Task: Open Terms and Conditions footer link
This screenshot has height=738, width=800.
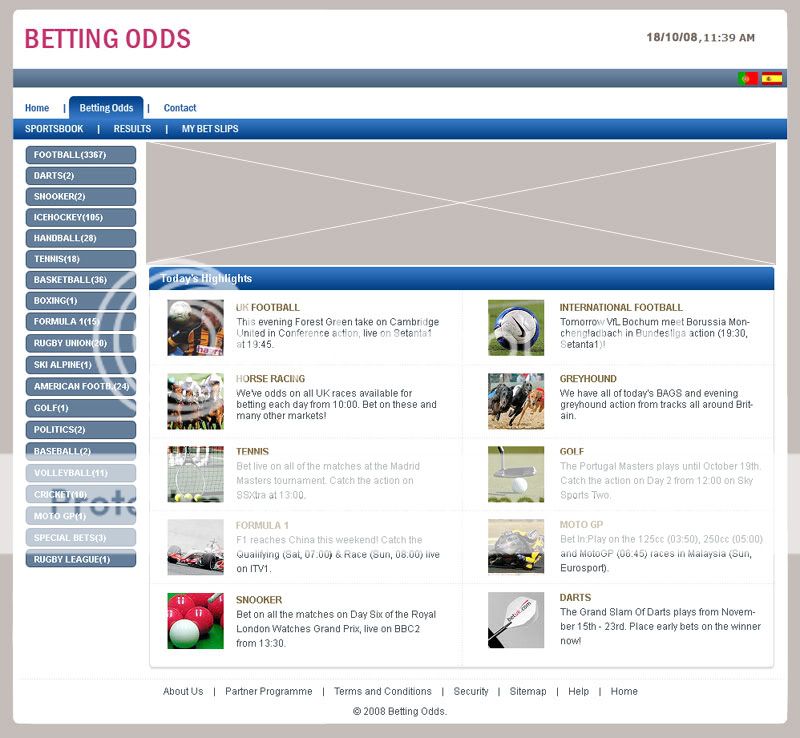Action: click(x=383, y=691)
